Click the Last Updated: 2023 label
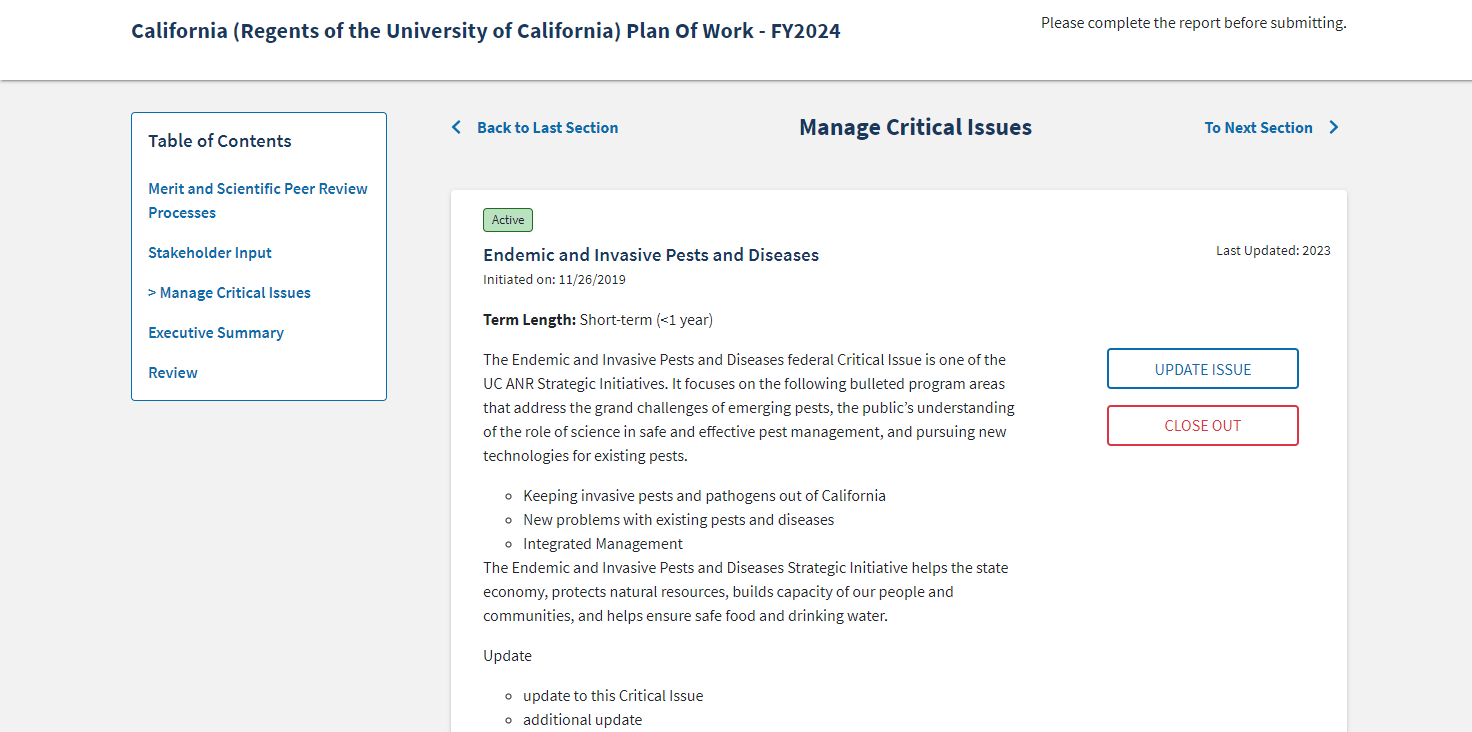 click(1273, 251)
